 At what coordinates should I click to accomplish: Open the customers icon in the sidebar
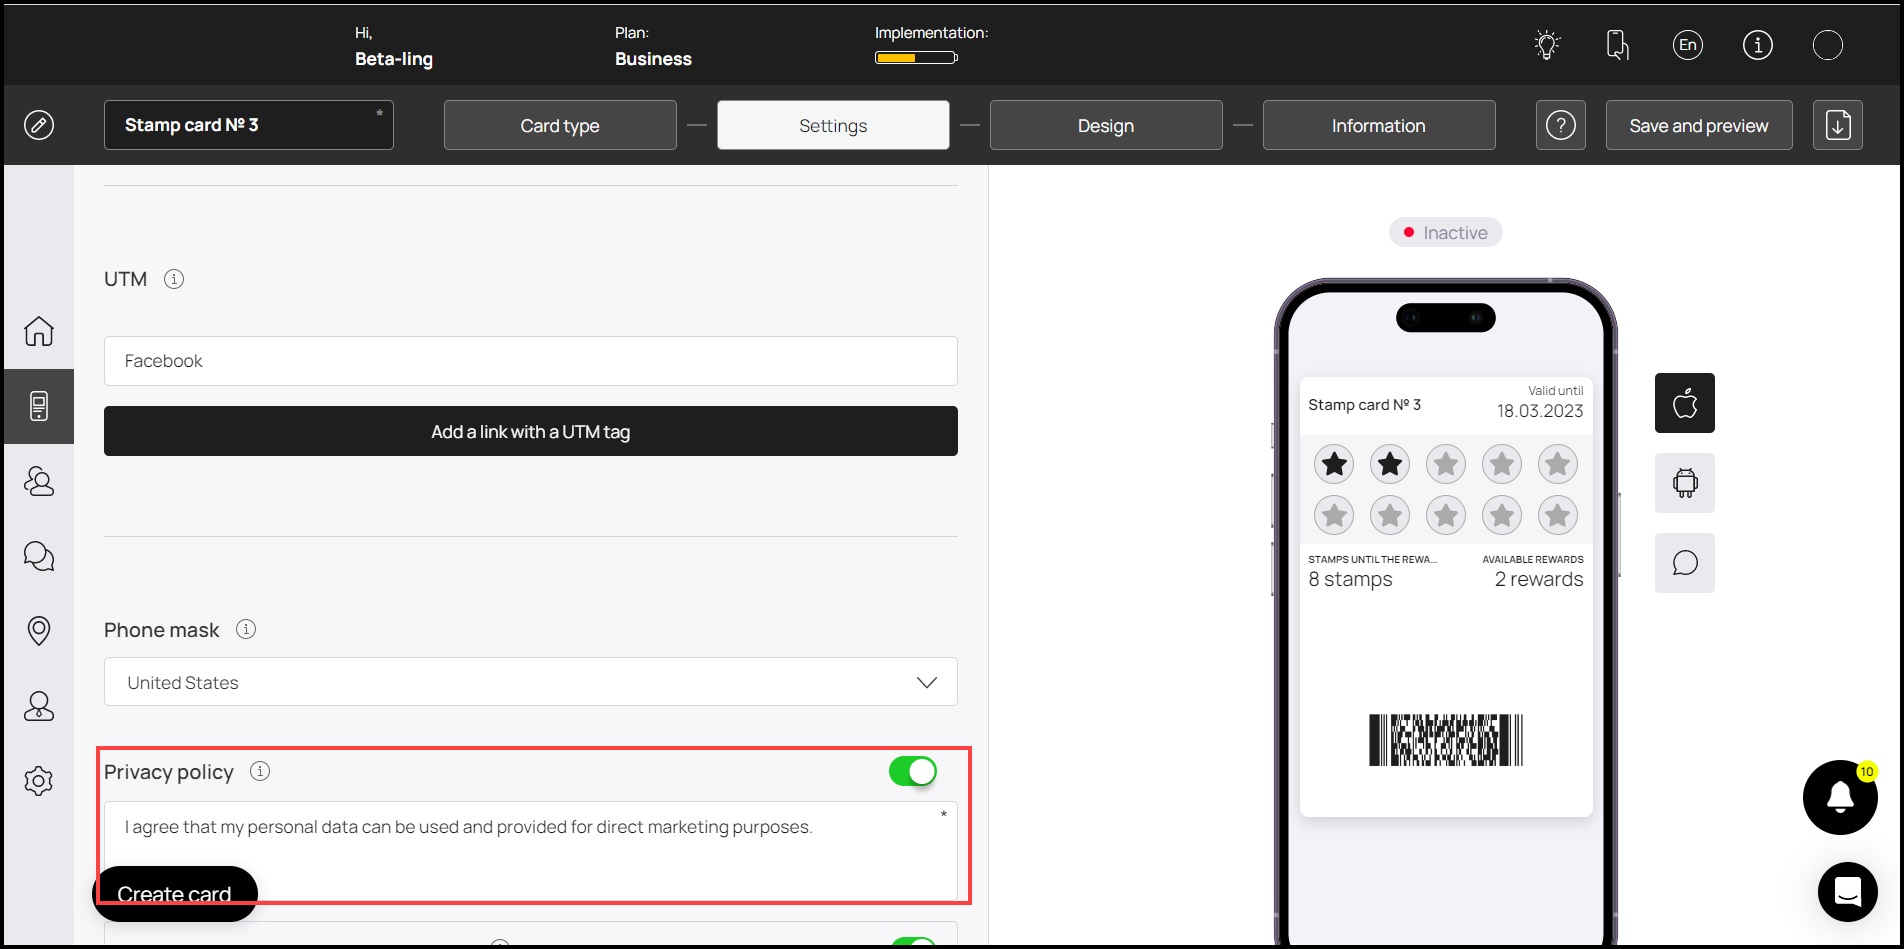tap(39, 481)
